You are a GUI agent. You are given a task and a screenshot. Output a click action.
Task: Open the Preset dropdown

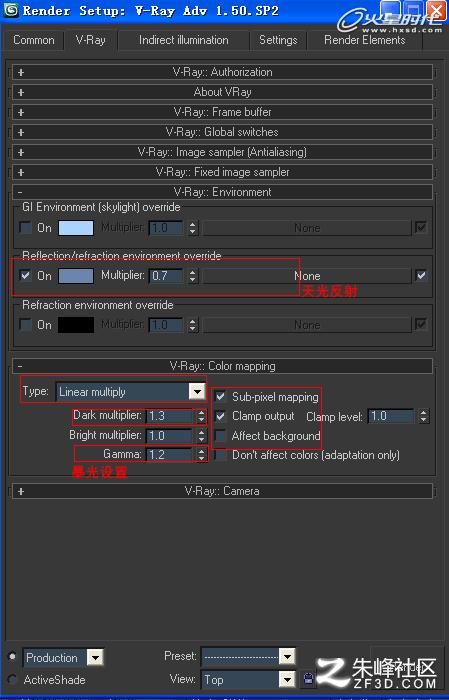click(248, 656)
